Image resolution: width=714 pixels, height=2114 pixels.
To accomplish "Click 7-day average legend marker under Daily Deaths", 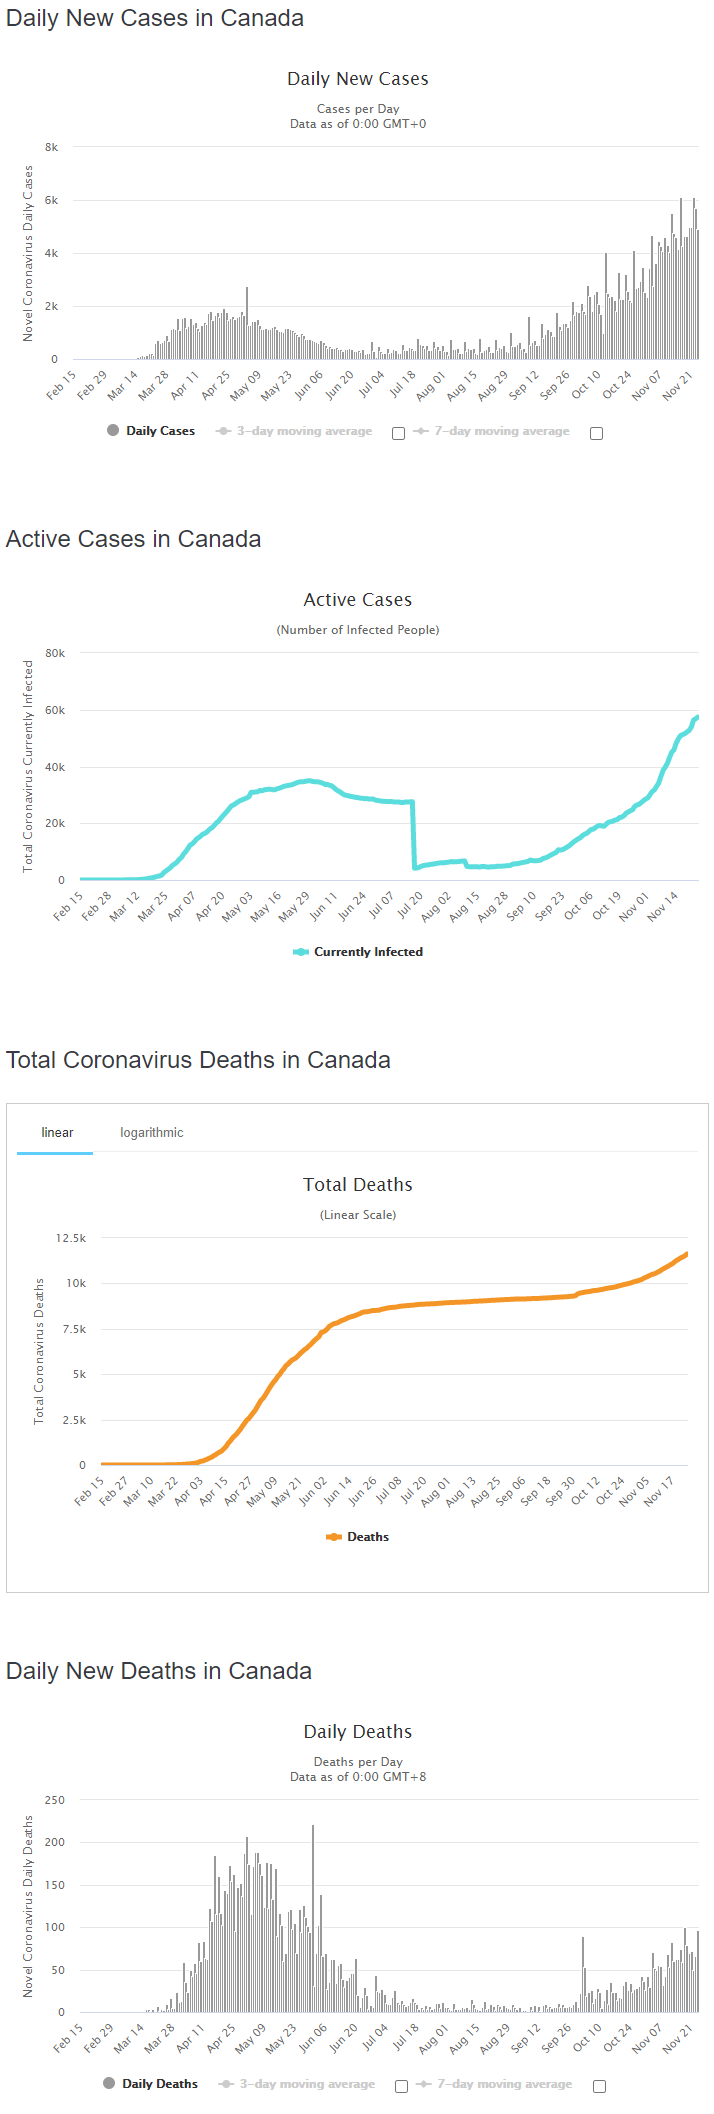I will [x=424, y=2084].
